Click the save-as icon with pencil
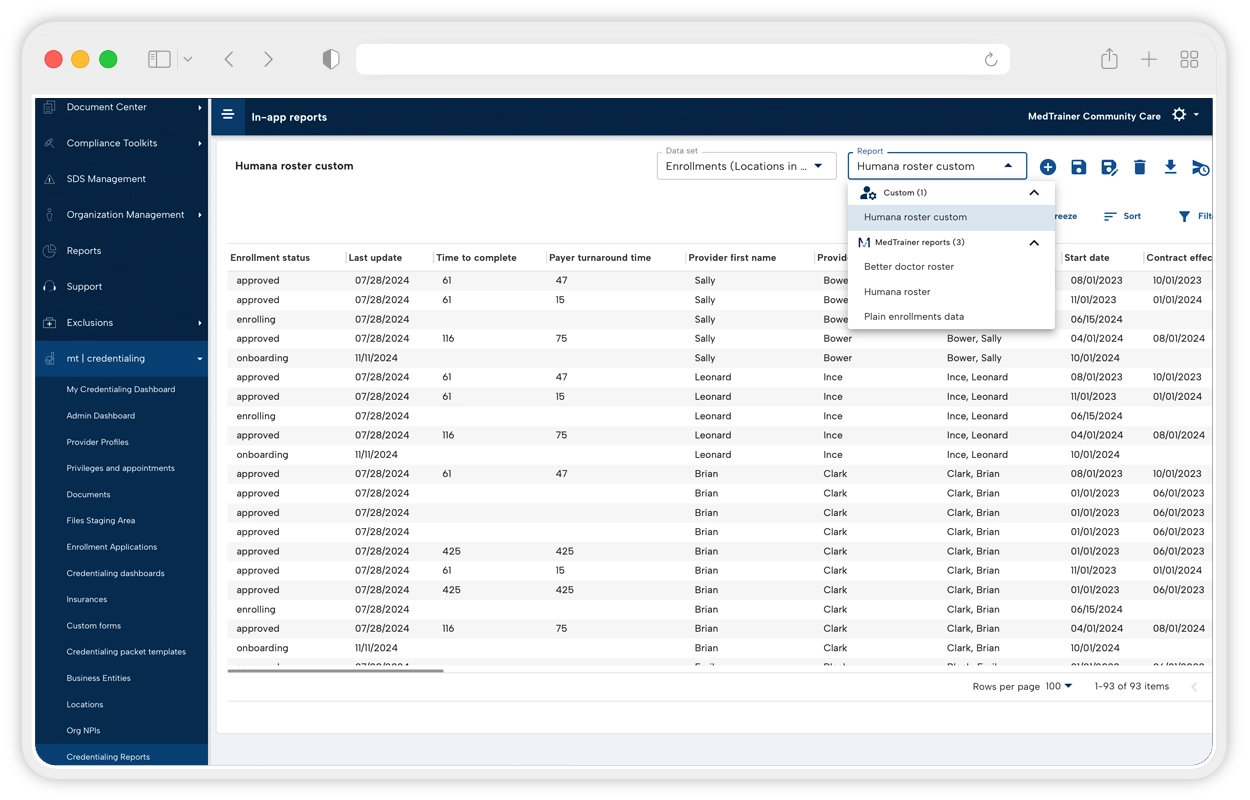Viewport: 1250px width, 800px height. (x=1109, y=167)
